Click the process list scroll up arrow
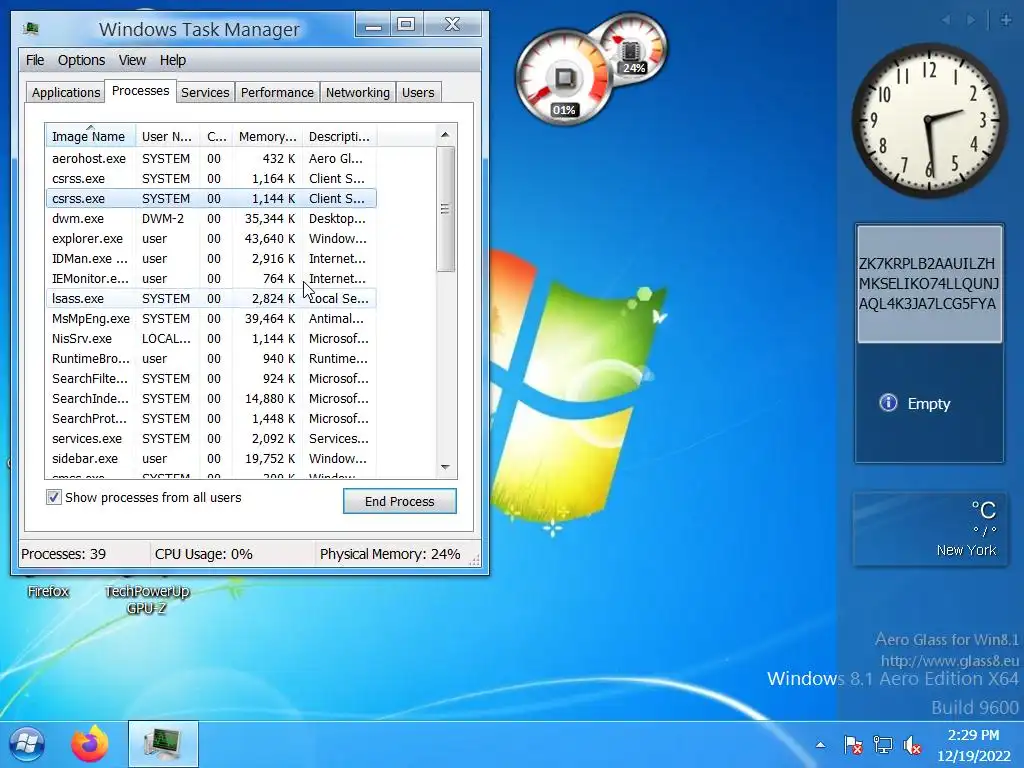1024x768 pixels. [x=445, y=135]
